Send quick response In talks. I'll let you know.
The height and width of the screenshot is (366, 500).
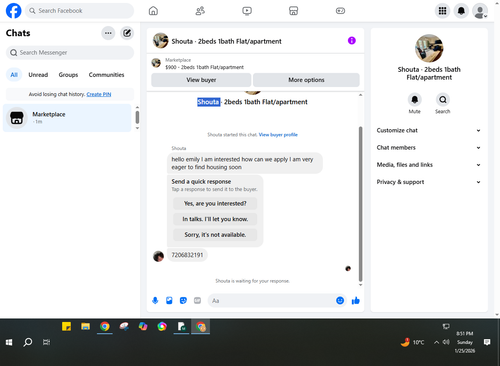coord(215,219)
